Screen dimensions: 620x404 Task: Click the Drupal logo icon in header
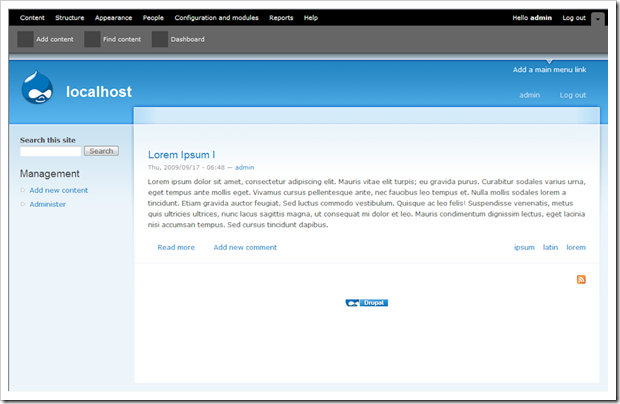coord(37,89)
